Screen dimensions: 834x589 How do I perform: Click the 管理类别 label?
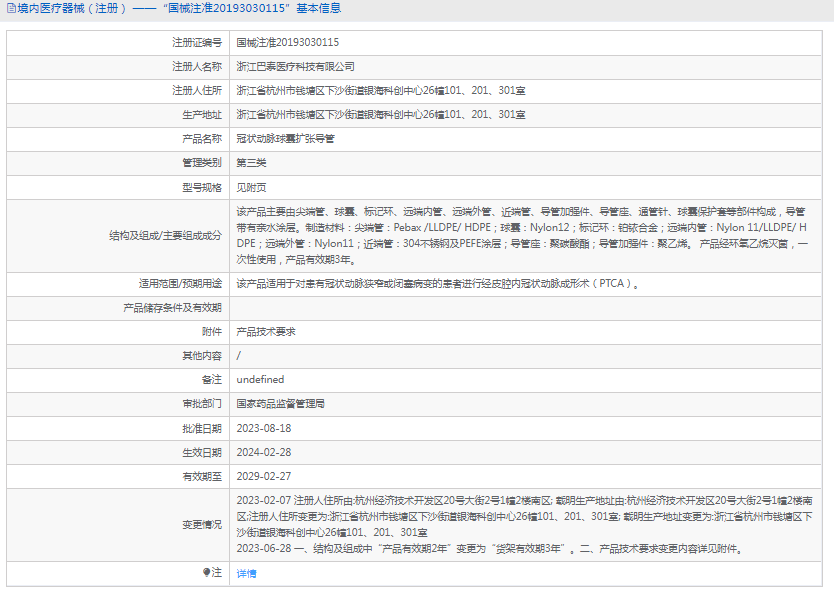coord(202,163)
